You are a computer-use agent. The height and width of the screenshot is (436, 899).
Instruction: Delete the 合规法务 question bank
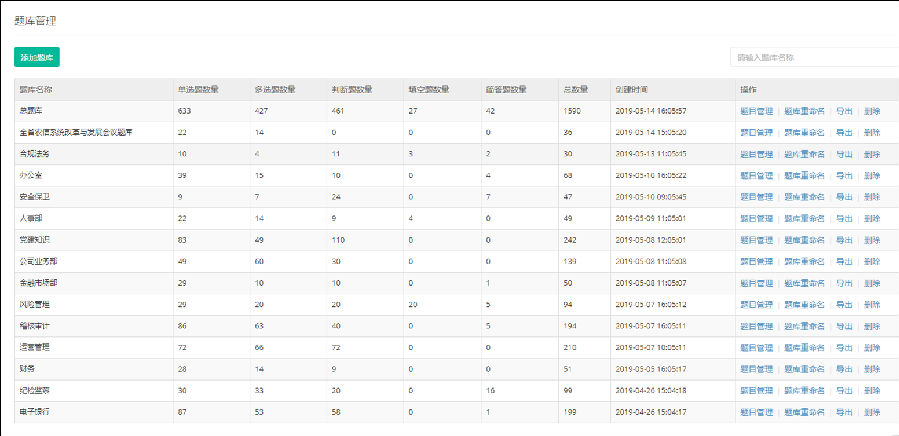[872, 154]
